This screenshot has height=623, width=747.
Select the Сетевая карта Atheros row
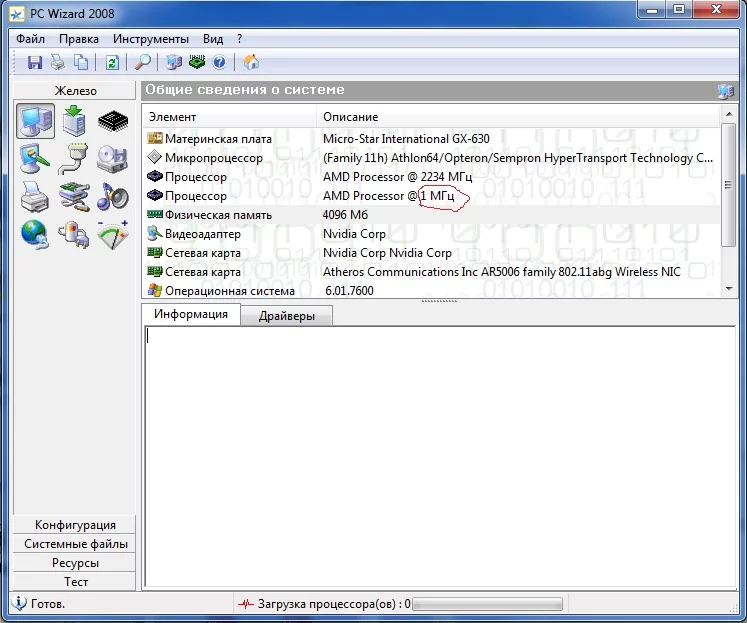(x=431, y=272)
